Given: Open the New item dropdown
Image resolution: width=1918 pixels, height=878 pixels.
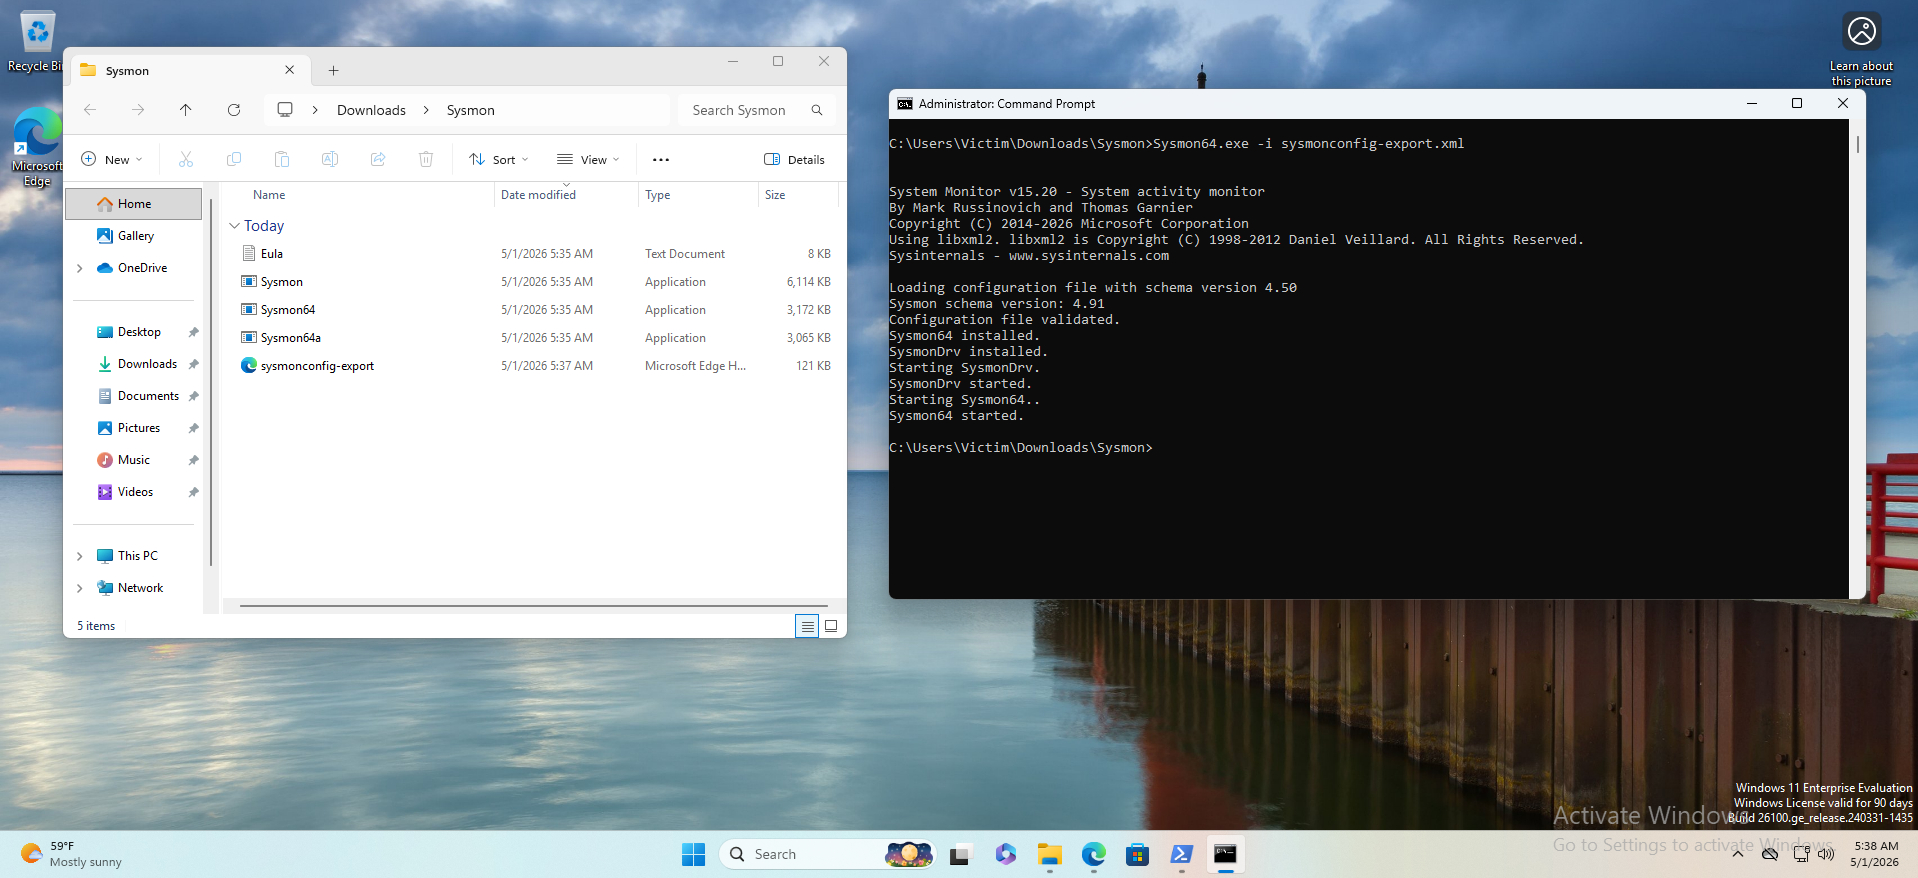Looking at the screenshot, I should (112, 159).
